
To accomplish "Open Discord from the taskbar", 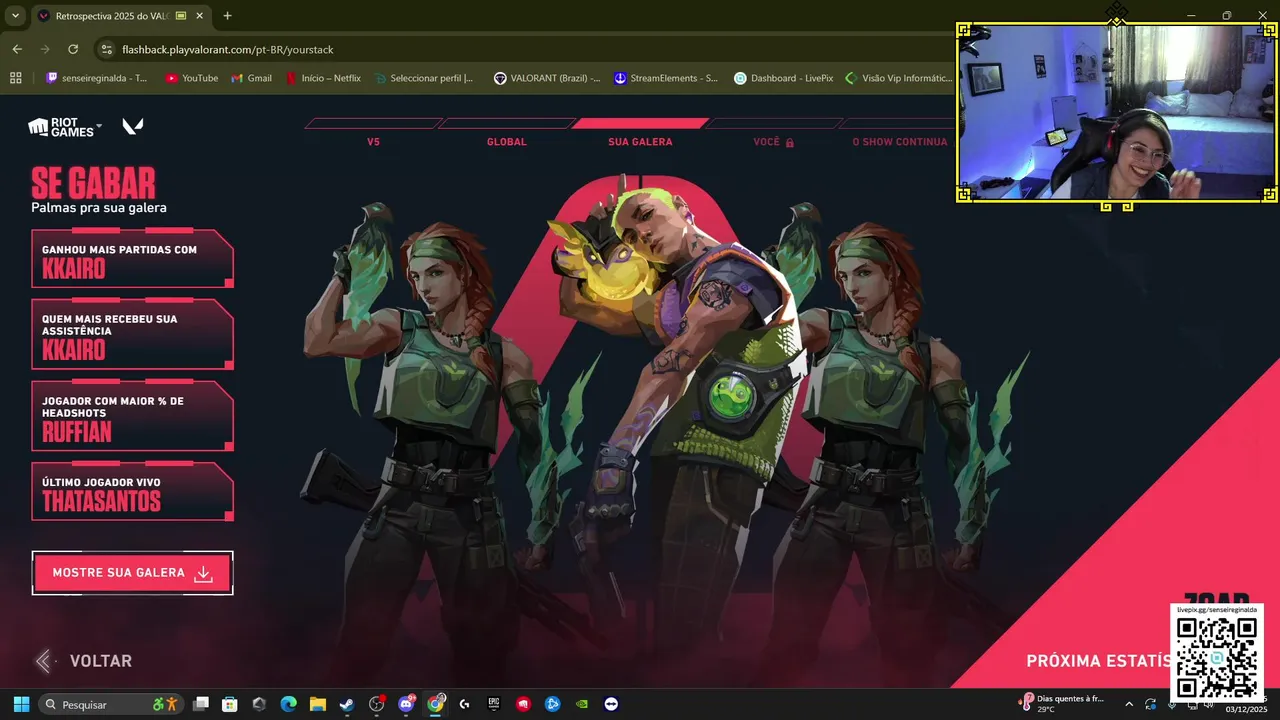I will [x=406, y=704].
